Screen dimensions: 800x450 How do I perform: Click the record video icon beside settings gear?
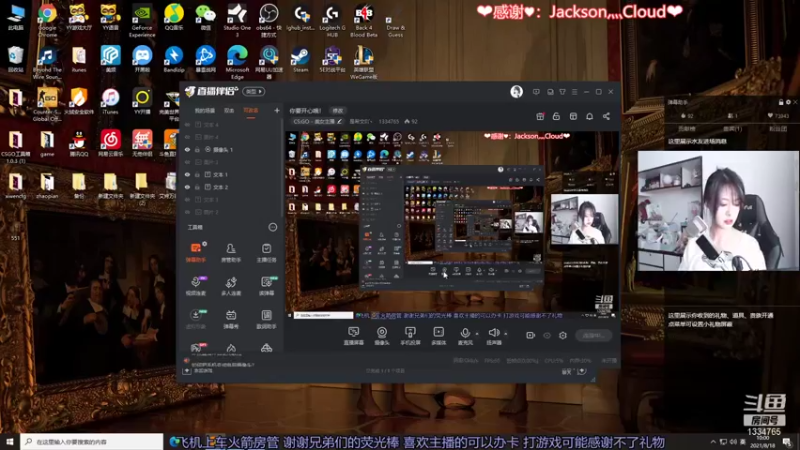tap(531, 335)
